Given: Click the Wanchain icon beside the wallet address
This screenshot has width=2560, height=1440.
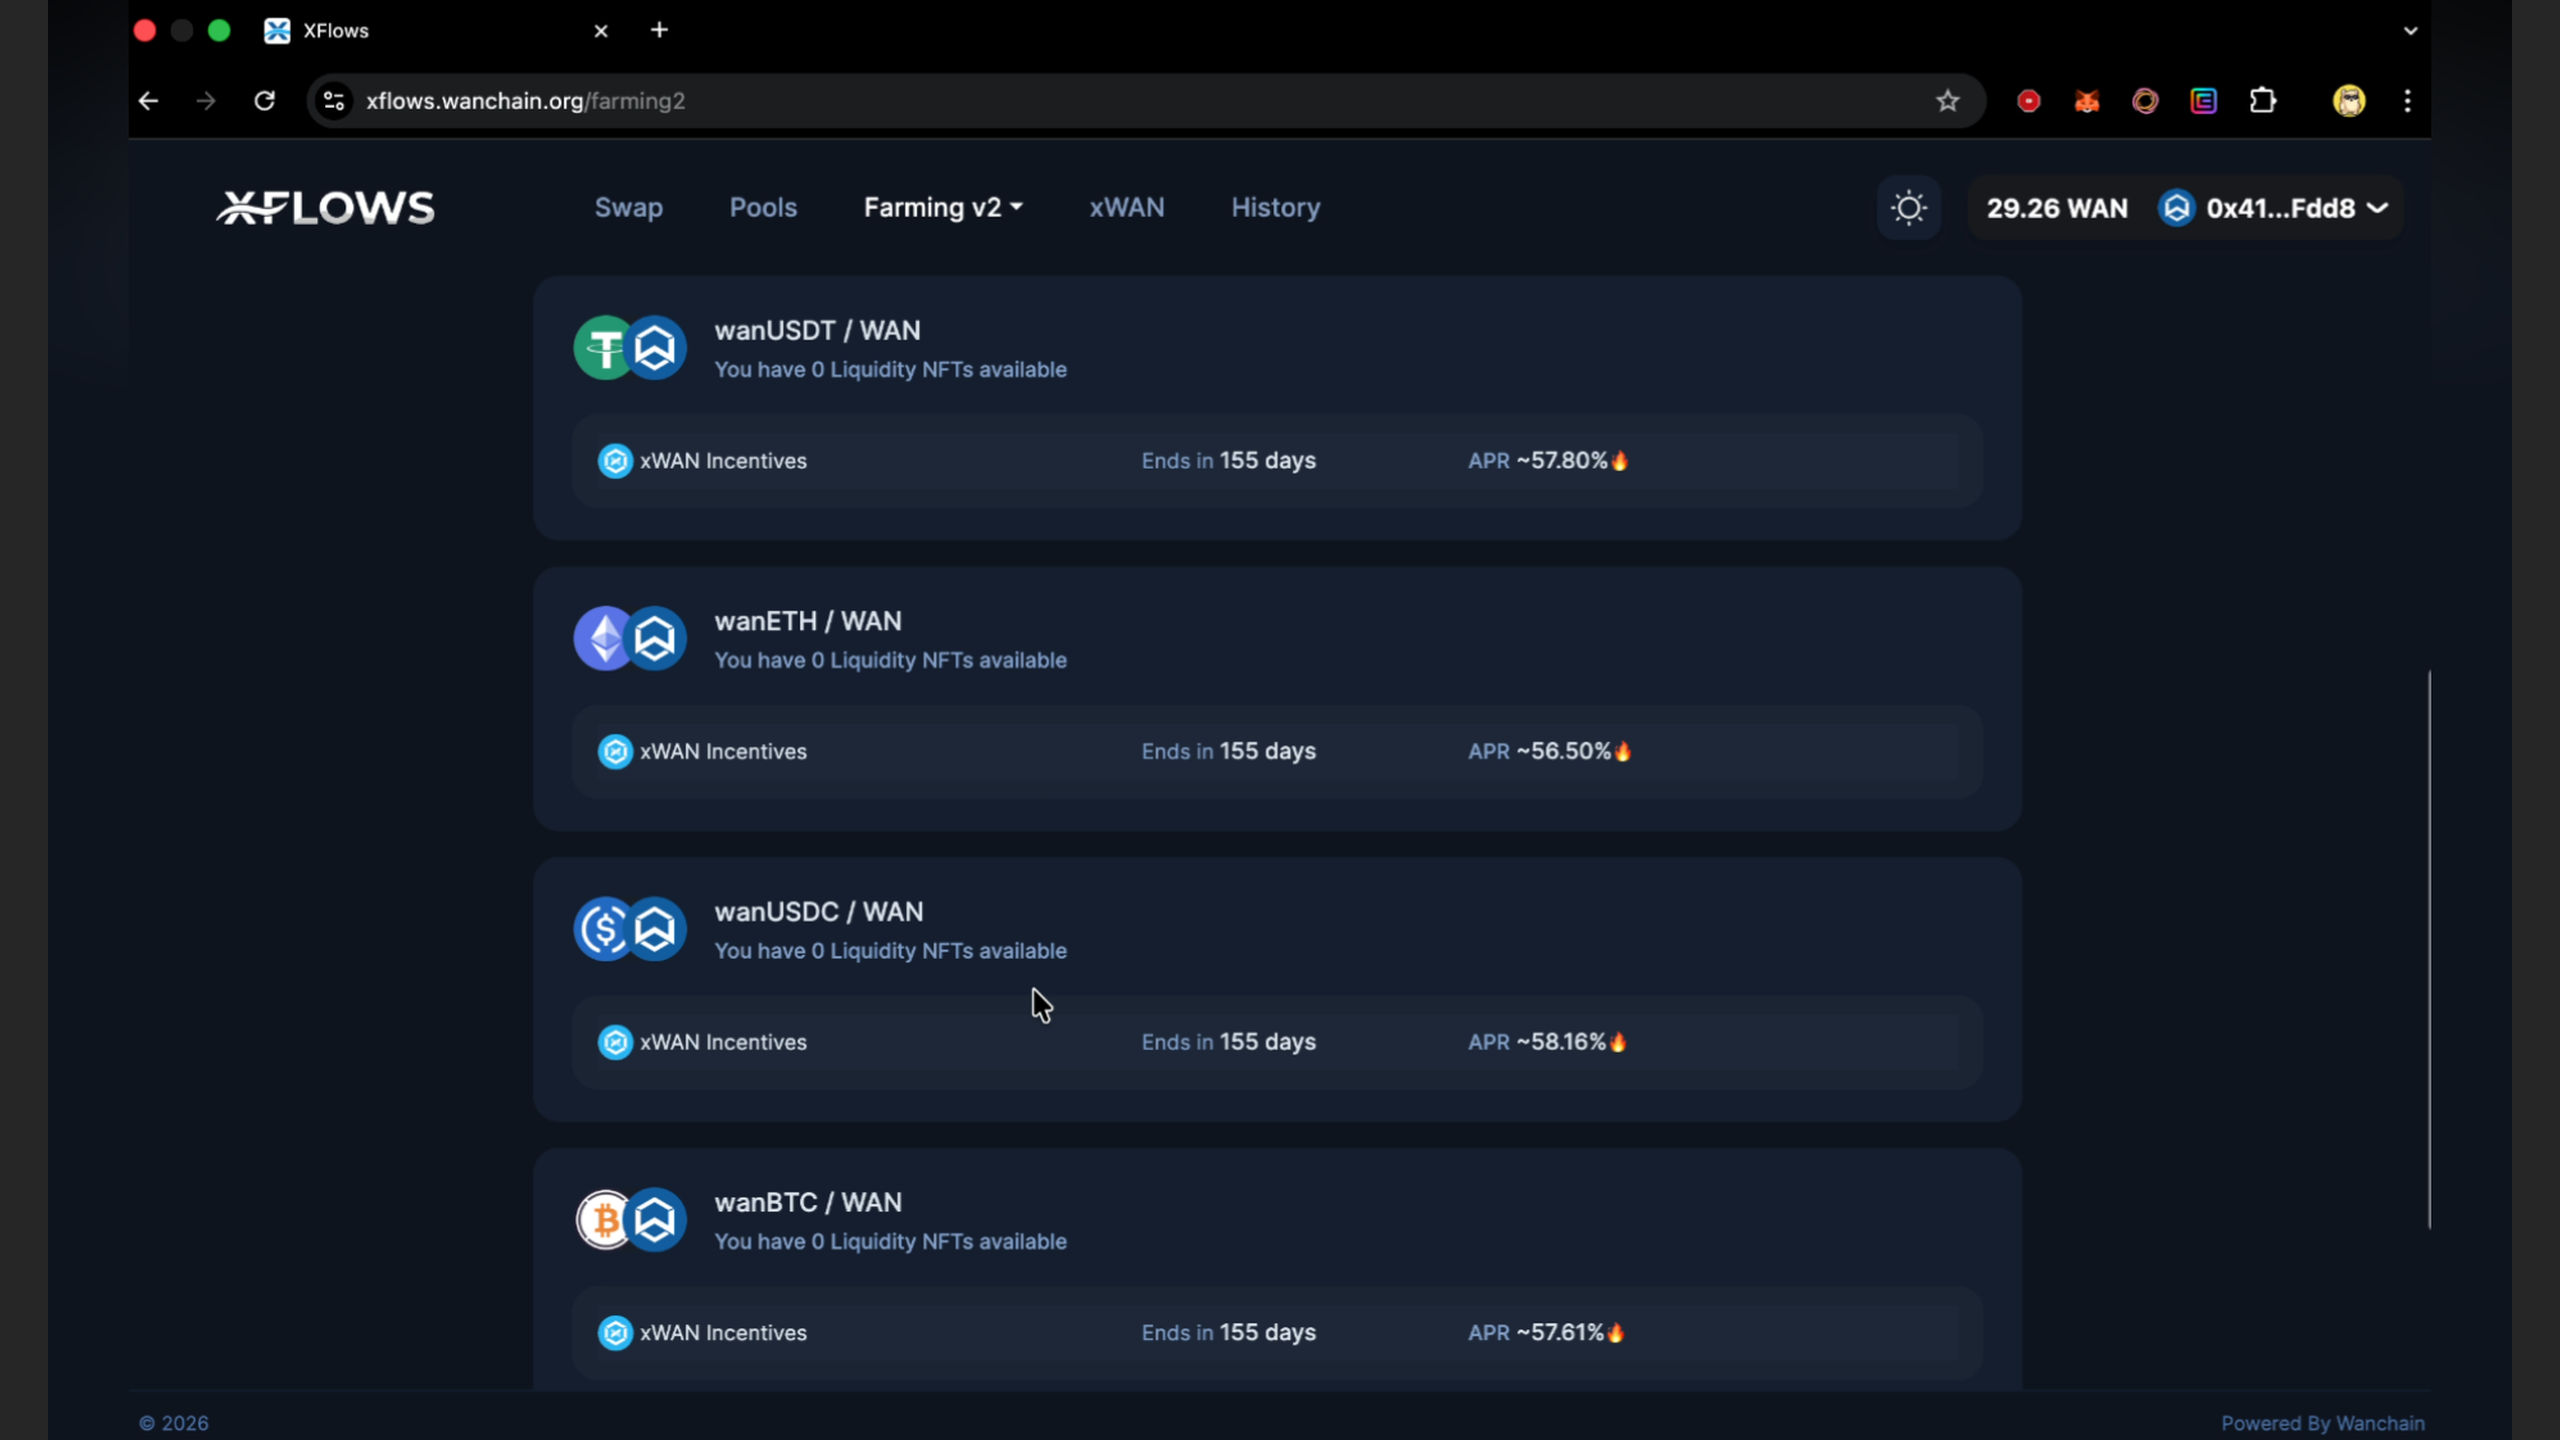Looking at the screenshot, I should (x=2177, y=208).
